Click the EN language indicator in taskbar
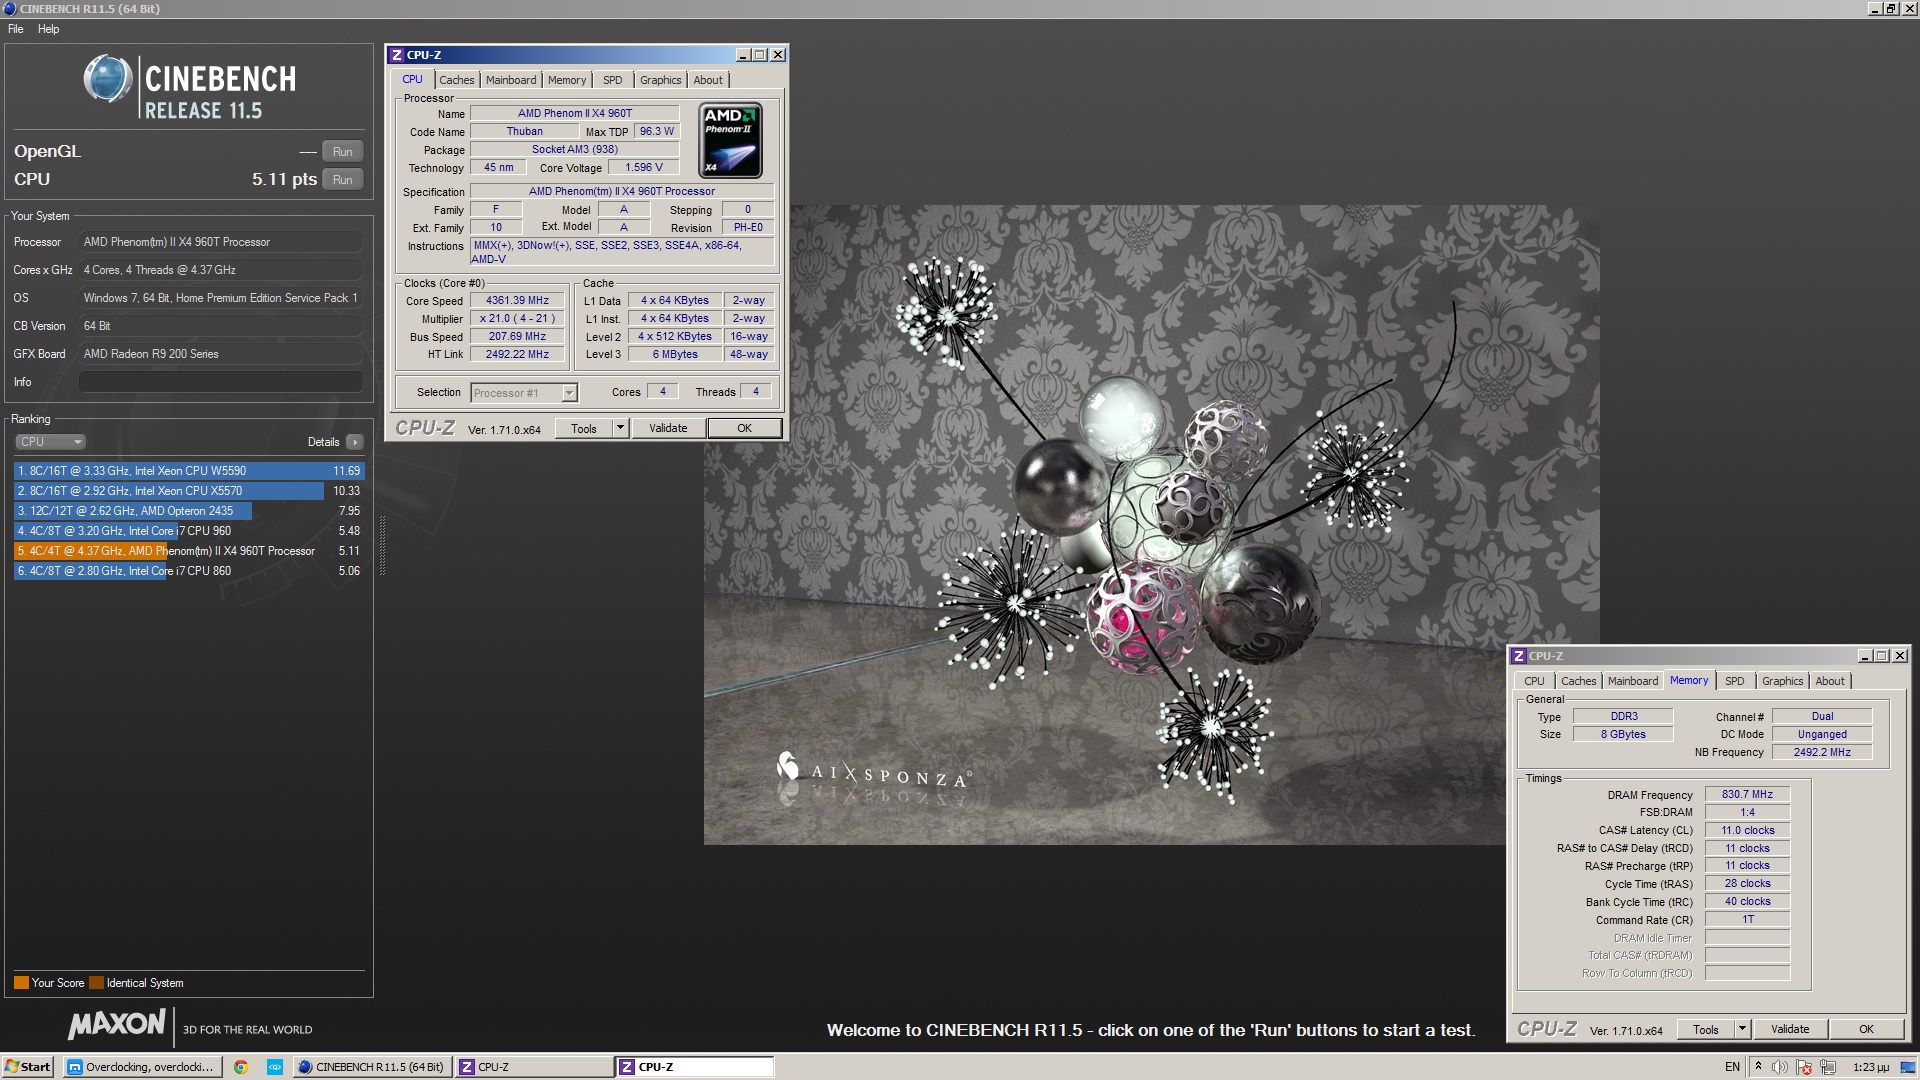Viewport: 1920px width, 1080px height. point(1732,1067)
